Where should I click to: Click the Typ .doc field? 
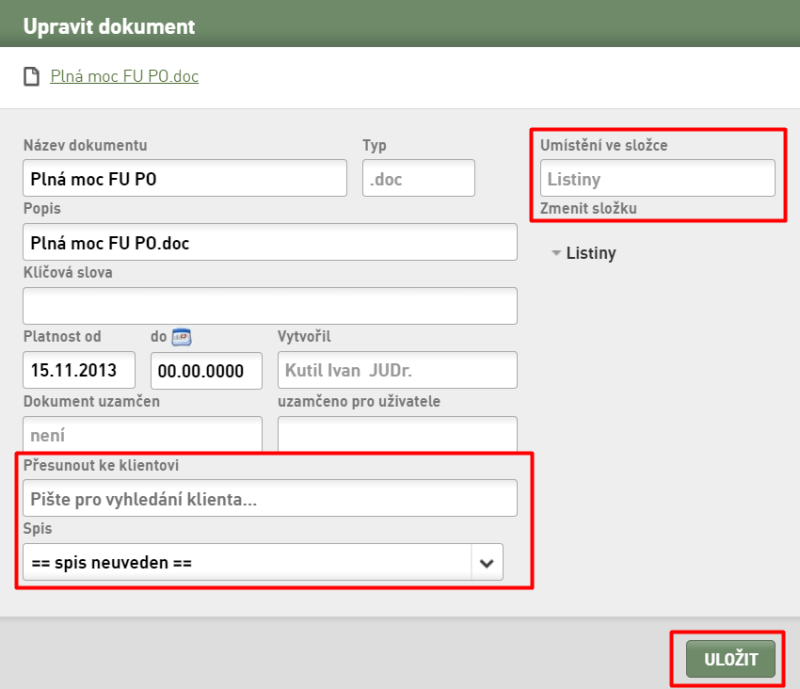[x=418, y=178]
